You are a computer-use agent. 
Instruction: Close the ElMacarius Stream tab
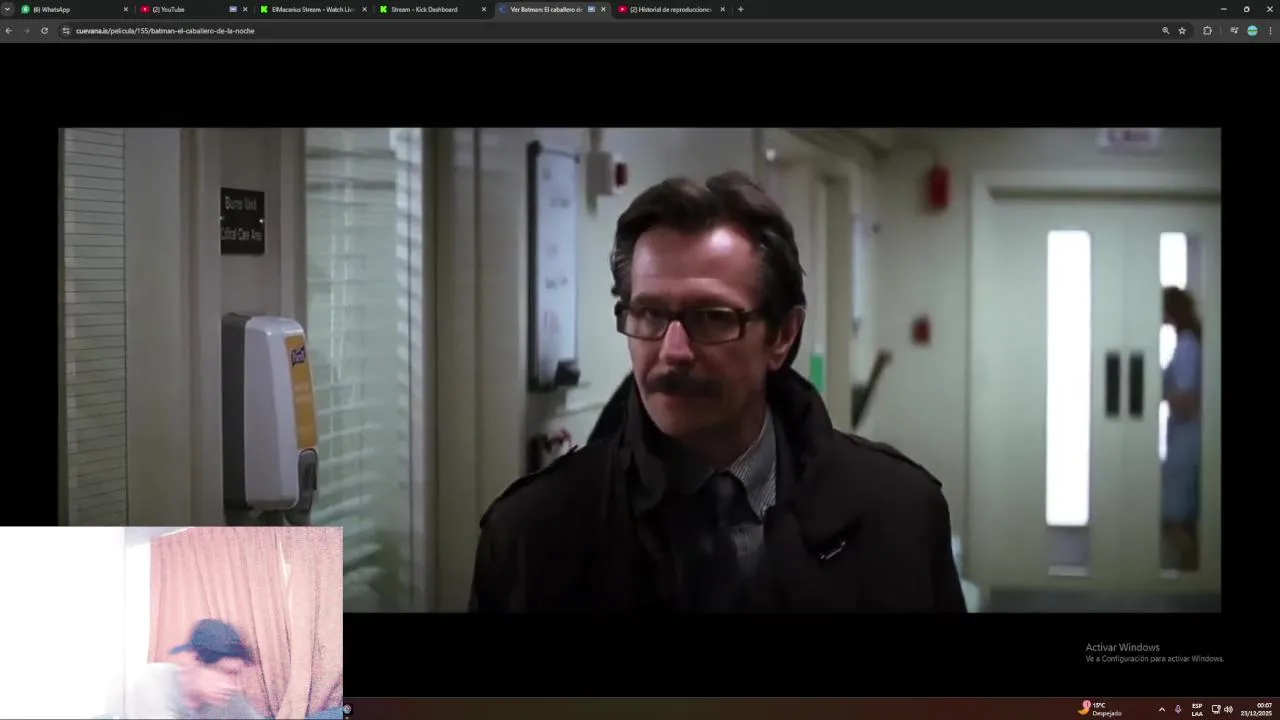364,9
